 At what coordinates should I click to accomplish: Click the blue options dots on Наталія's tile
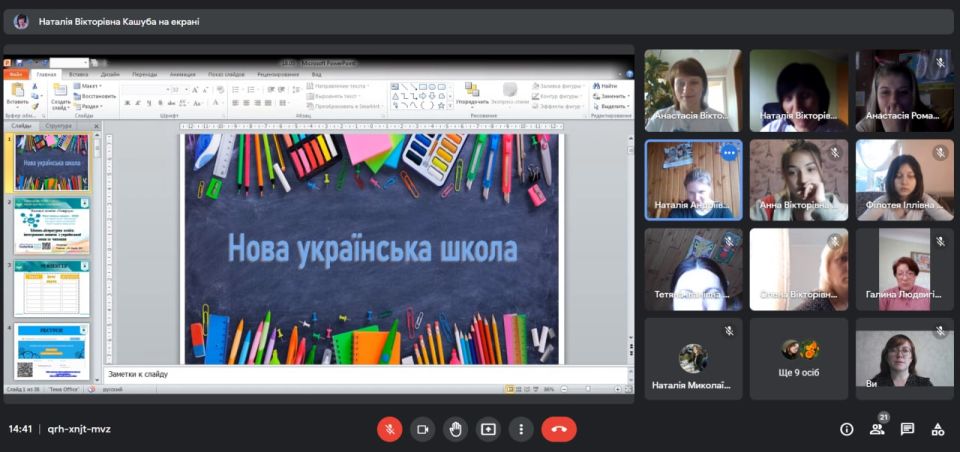[729, 153]
